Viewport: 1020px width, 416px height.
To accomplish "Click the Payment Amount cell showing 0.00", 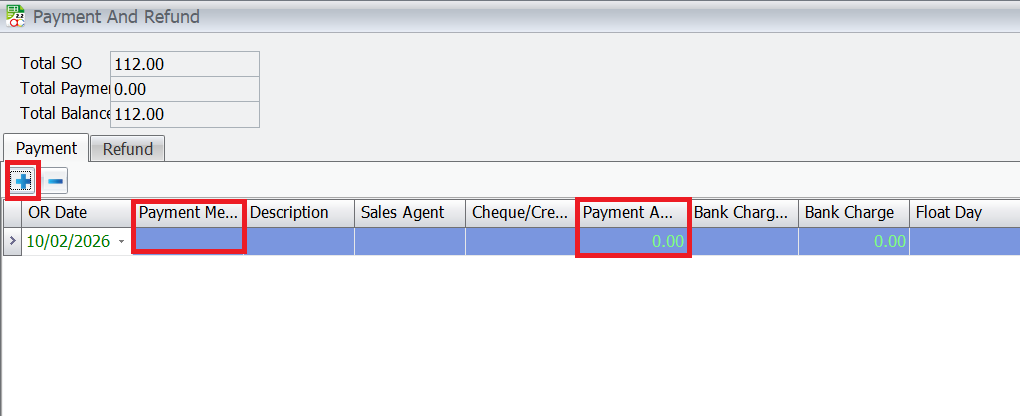I will point(632,241).
